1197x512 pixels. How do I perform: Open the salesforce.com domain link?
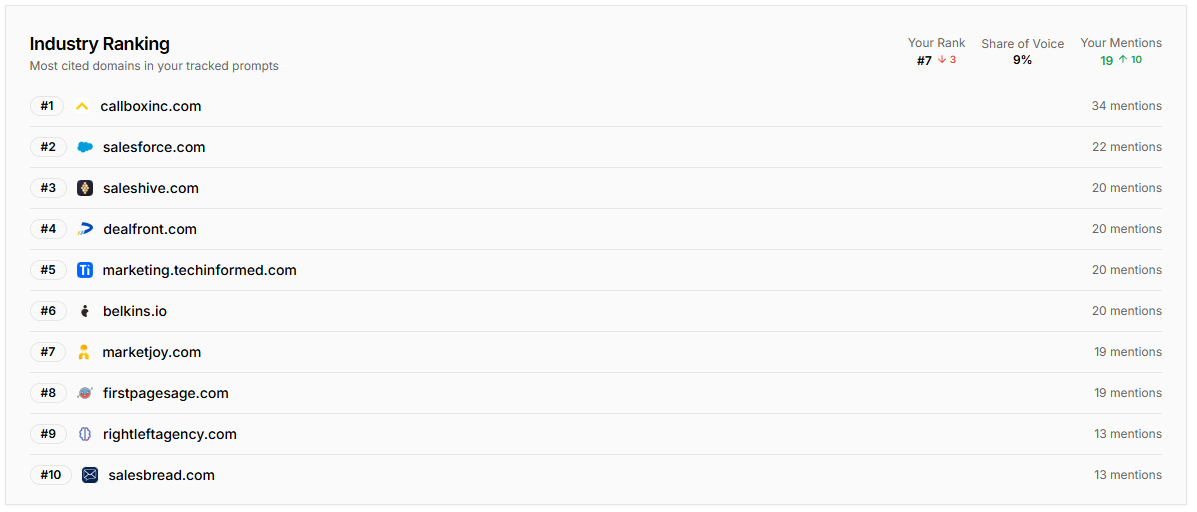[154, 147]
